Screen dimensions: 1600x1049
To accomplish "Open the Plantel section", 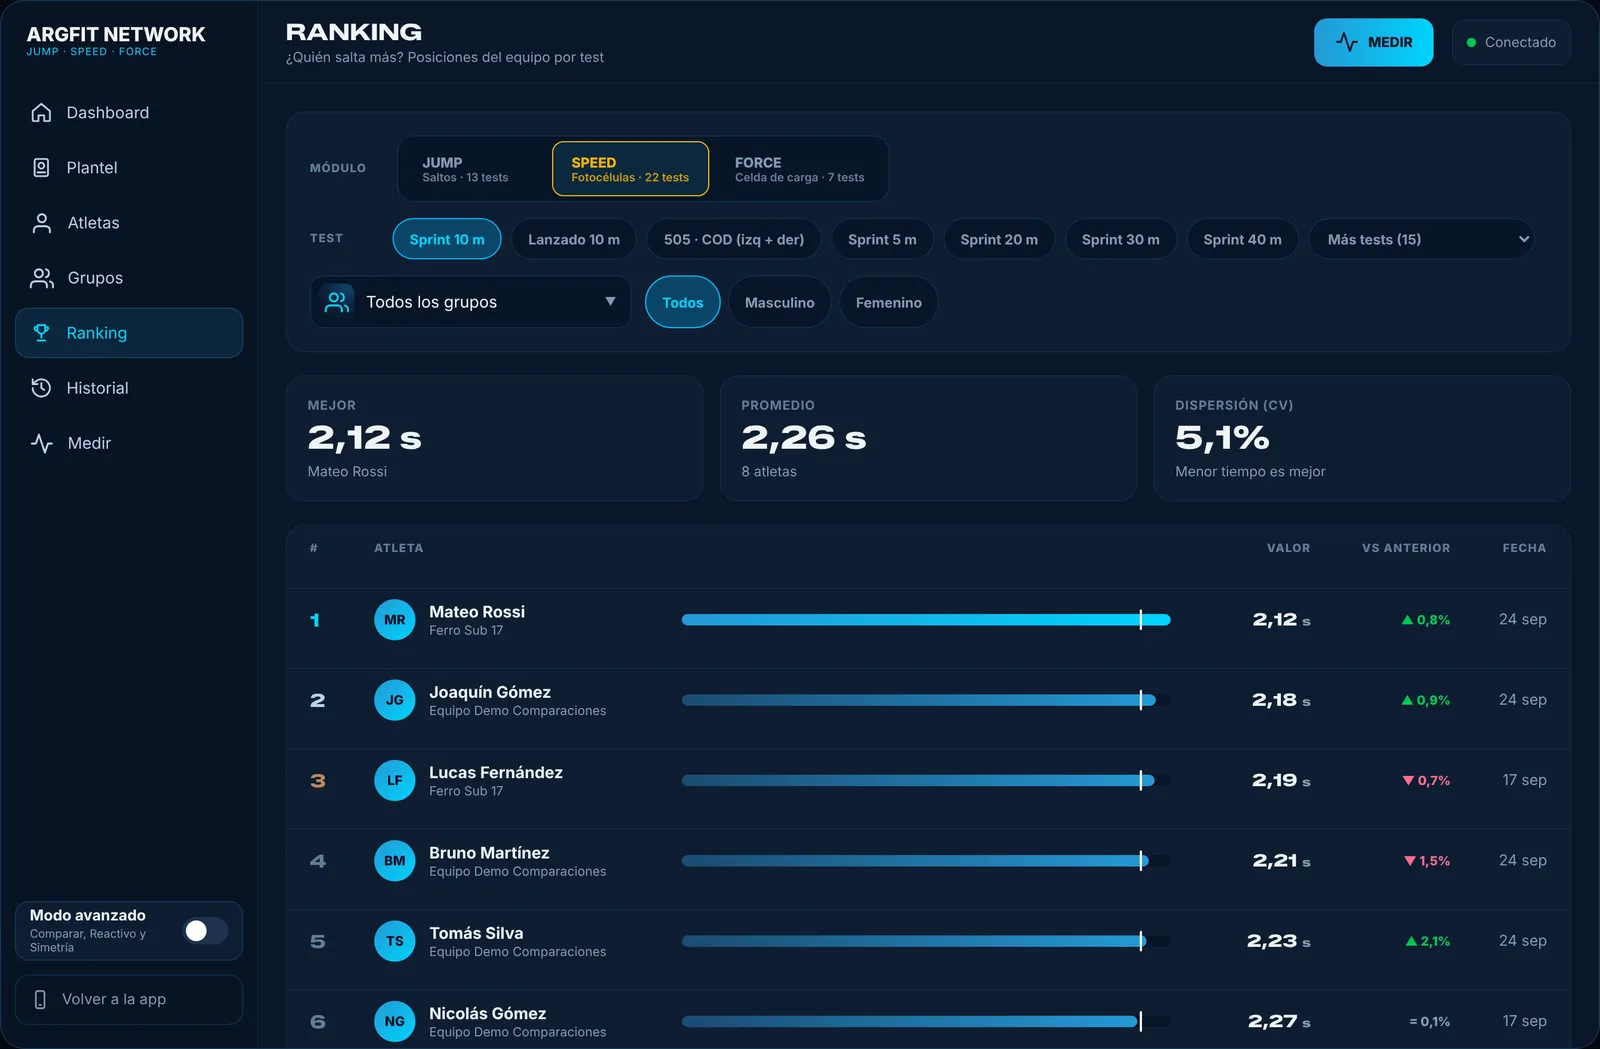I will [129, 168].
